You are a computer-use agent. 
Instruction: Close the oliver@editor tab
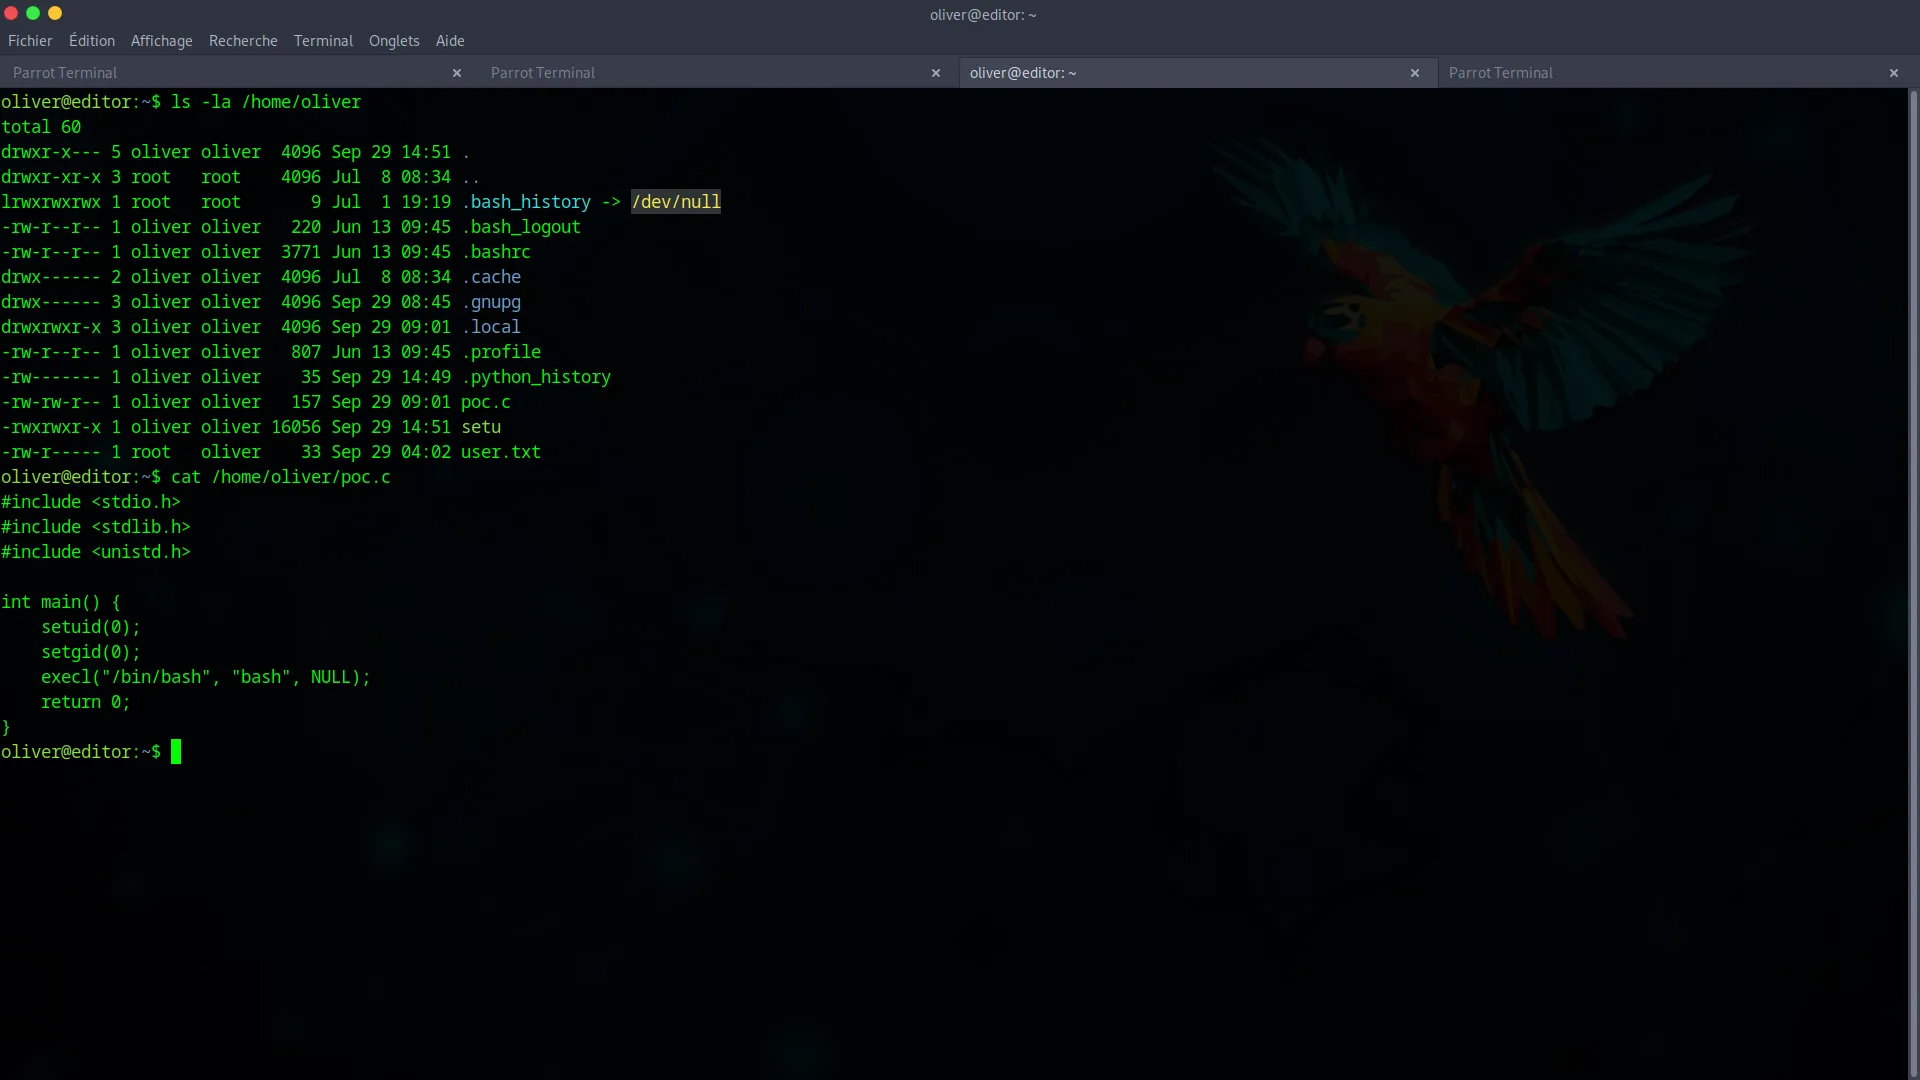point(1415,73)
